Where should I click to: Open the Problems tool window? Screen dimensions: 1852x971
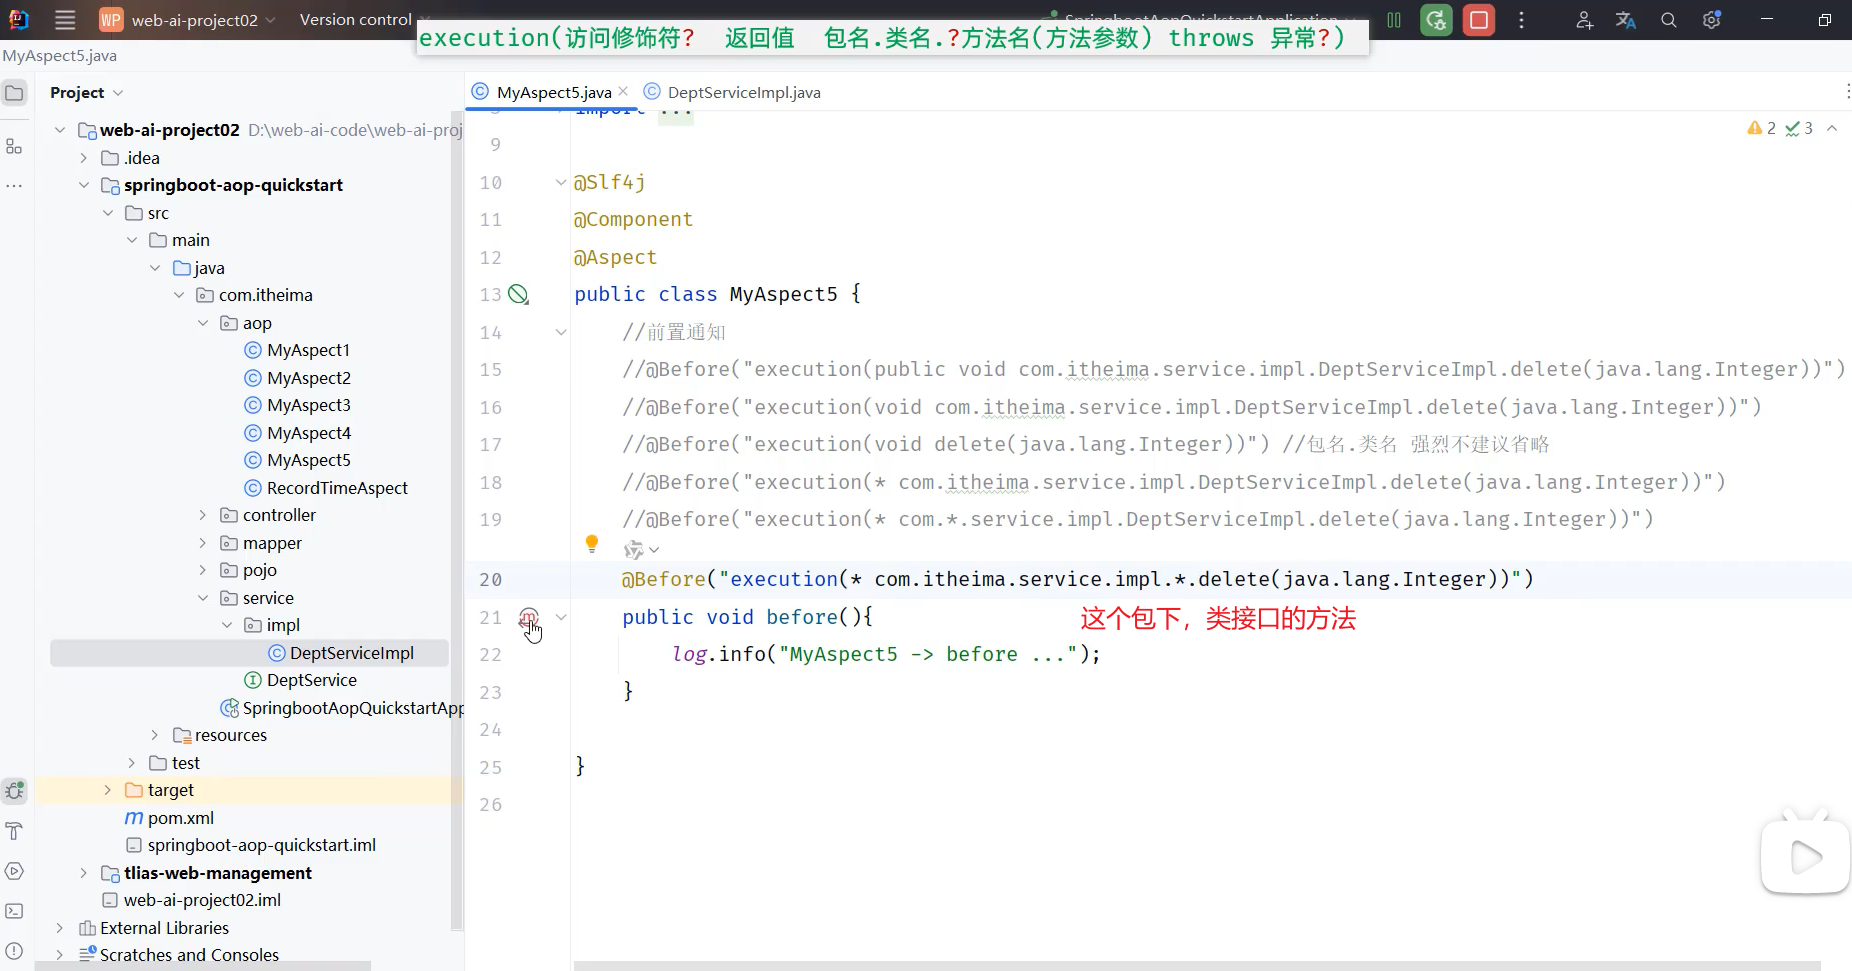pyautogui.click(x=14, y=951)
